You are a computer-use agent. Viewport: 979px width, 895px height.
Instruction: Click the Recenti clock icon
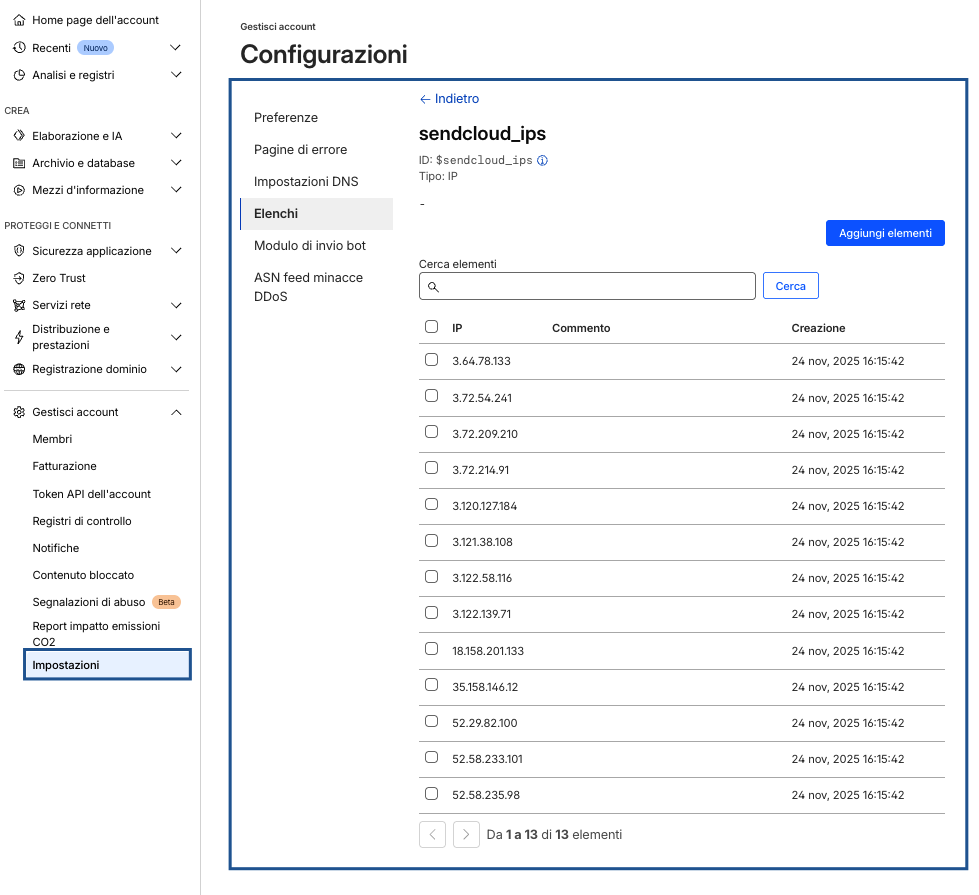19,47
